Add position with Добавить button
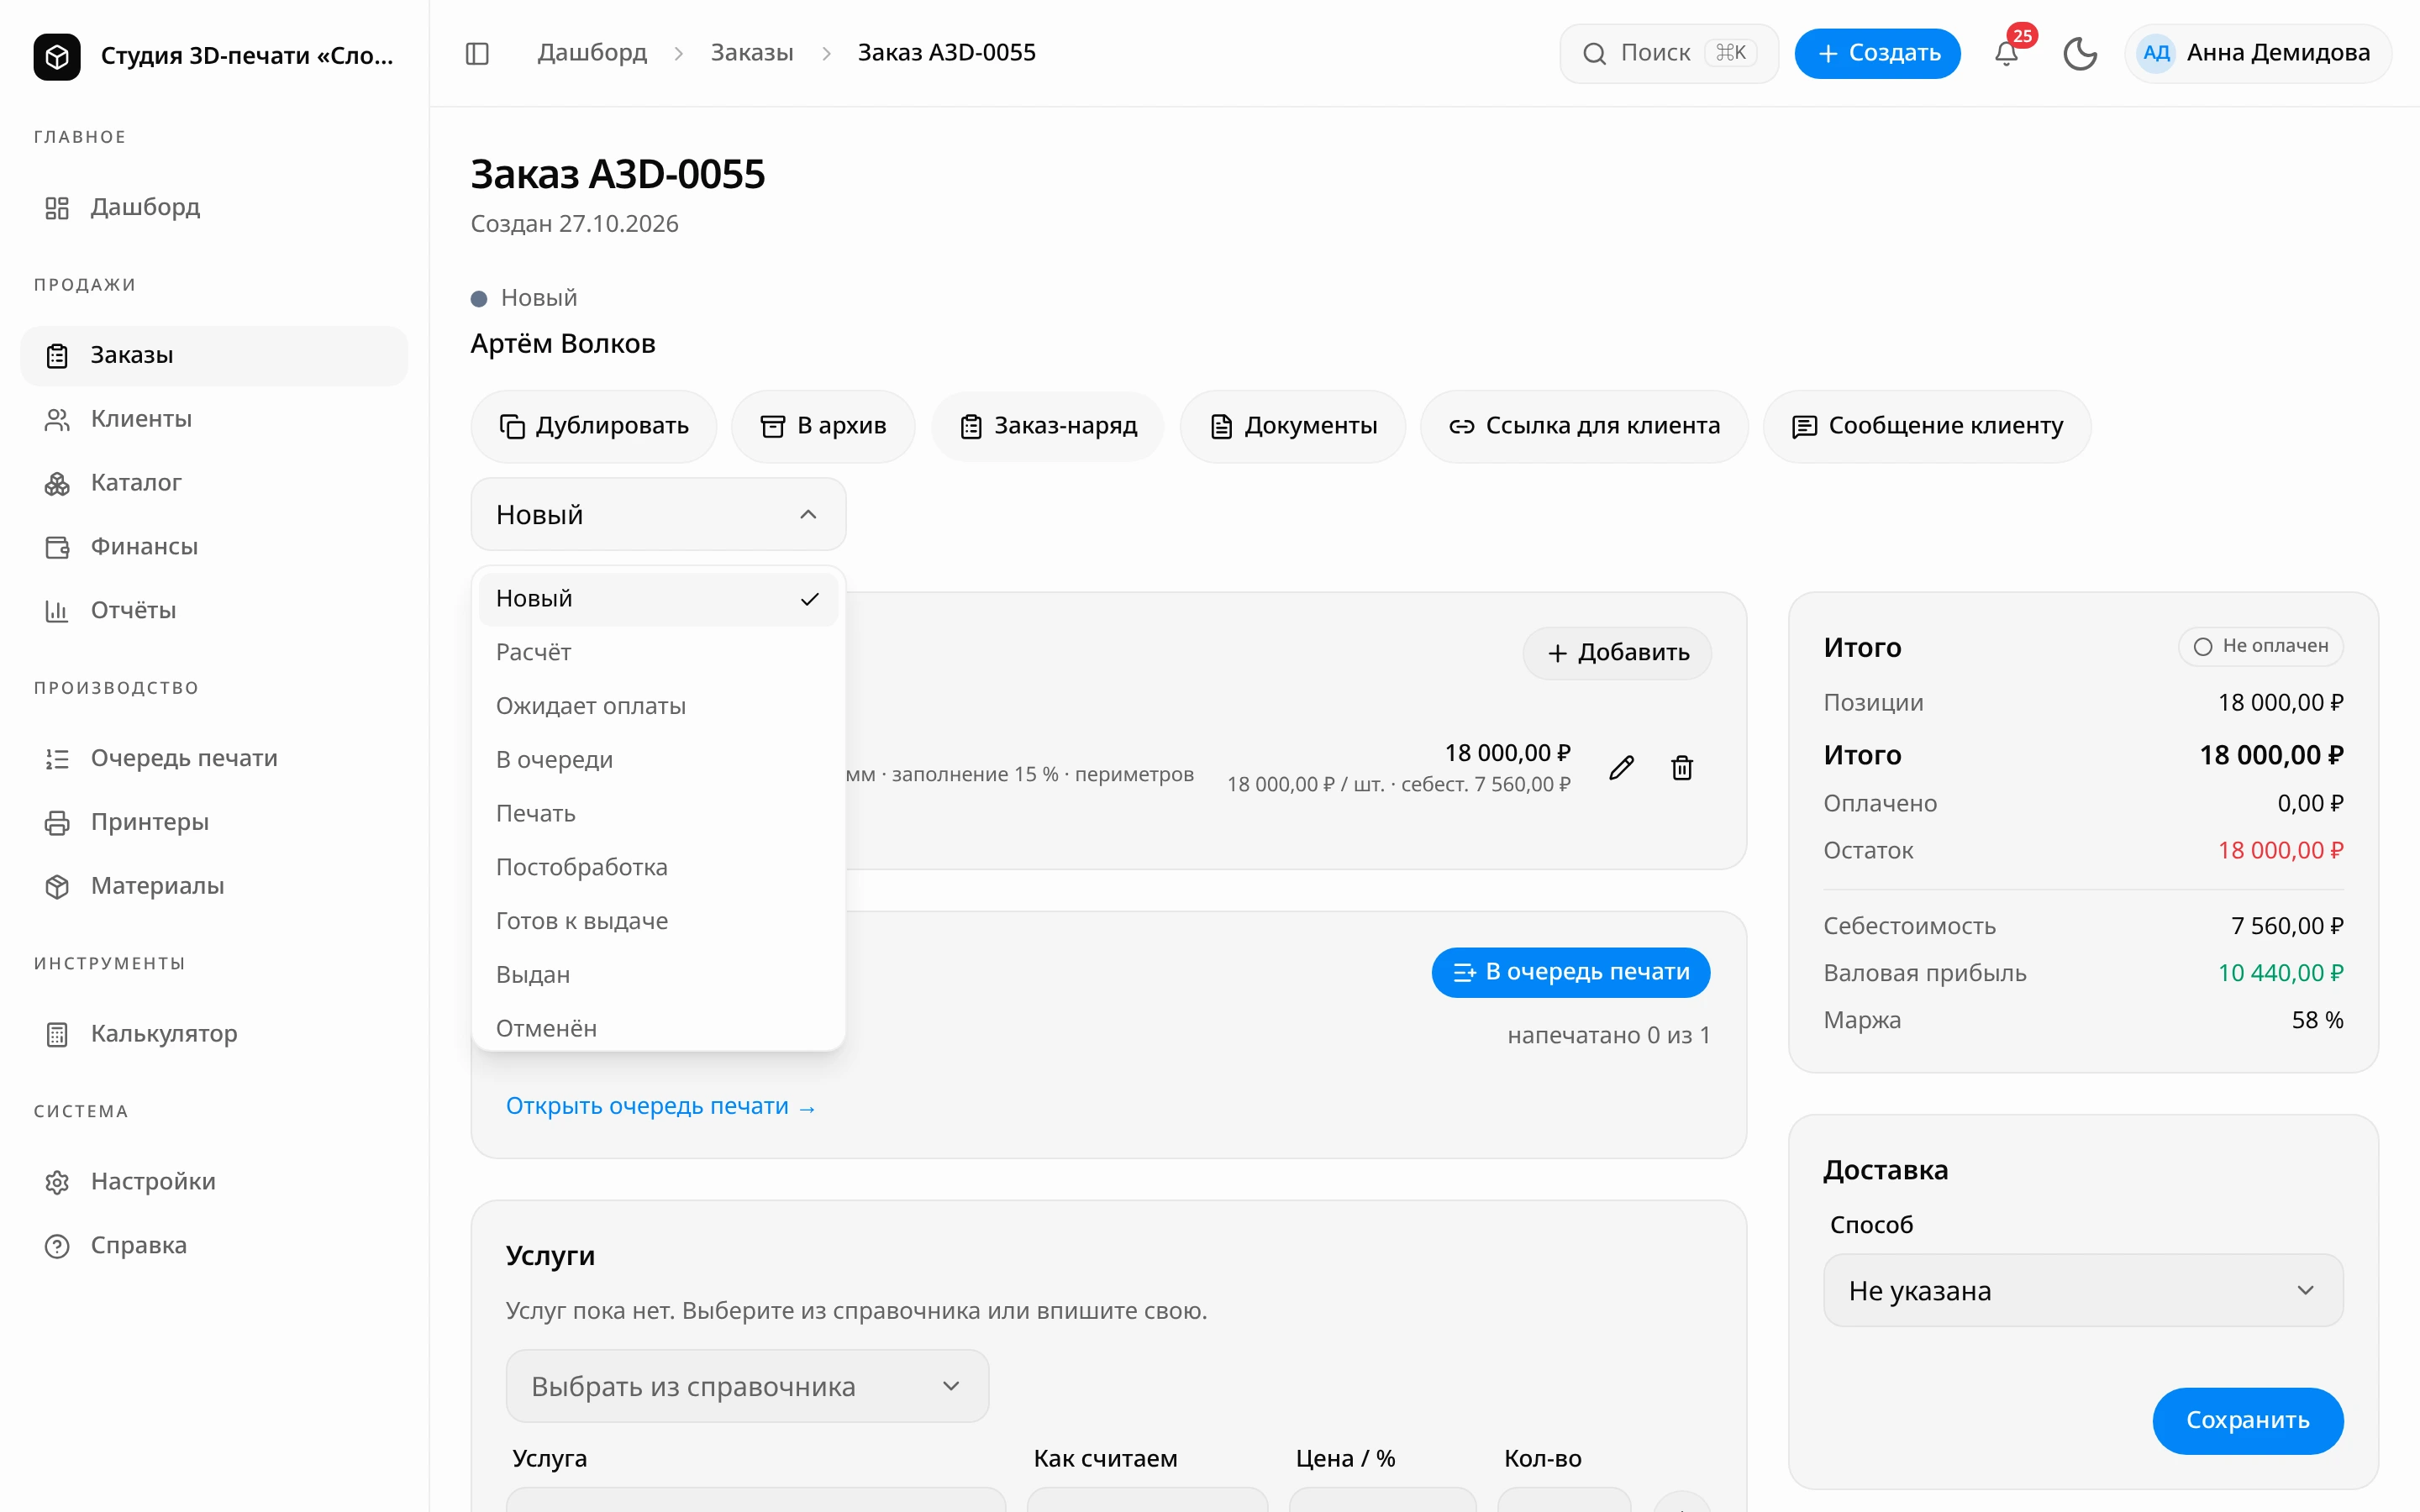Viewport: 2420px width, 1512px height. [1617, 653]
